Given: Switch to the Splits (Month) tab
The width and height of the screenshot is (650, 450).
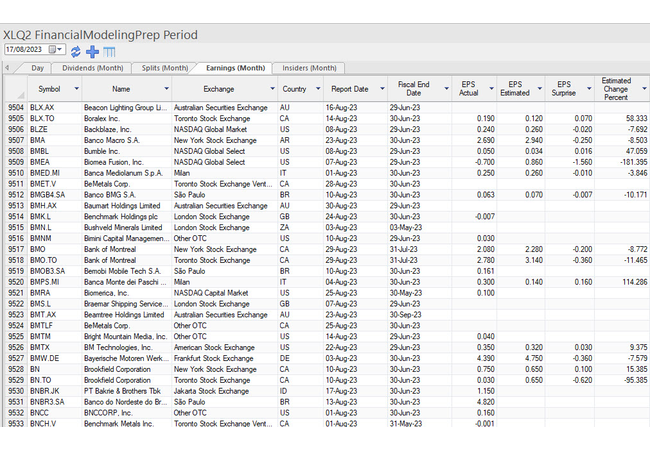Looking at the screenshot, I should pyautogui.click(x=165, y=68).
